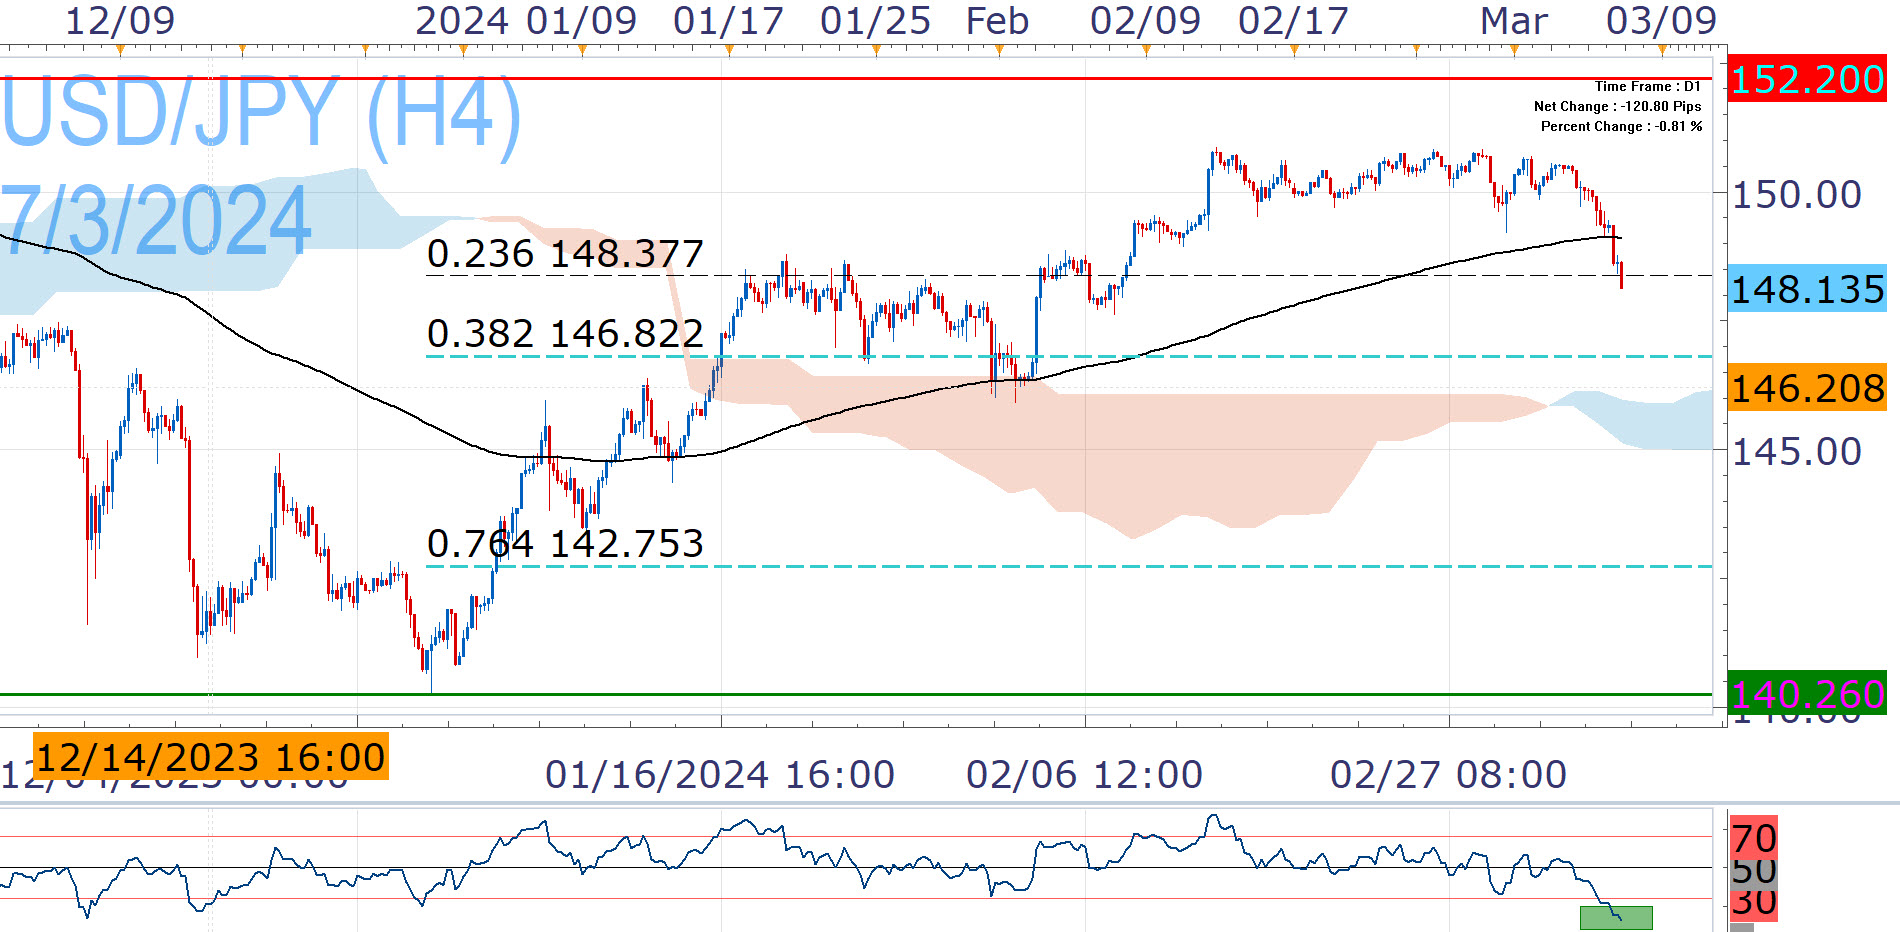
Task: Click the 0.764 142.753 Fibonacci label
Action: pyautogui.click(x=565, y=544)
